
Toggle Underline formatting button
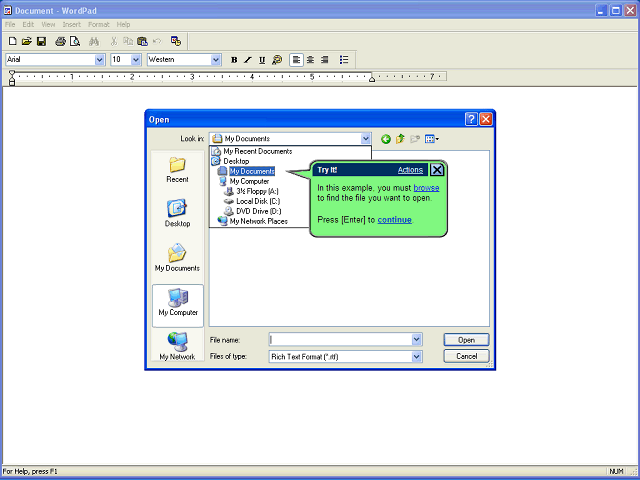pyautogui.click(x=262, y=60)
